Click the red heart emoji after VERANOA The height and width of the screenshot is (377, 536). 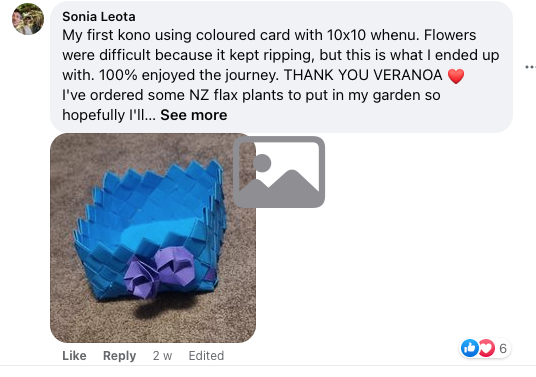pos(456,76)
